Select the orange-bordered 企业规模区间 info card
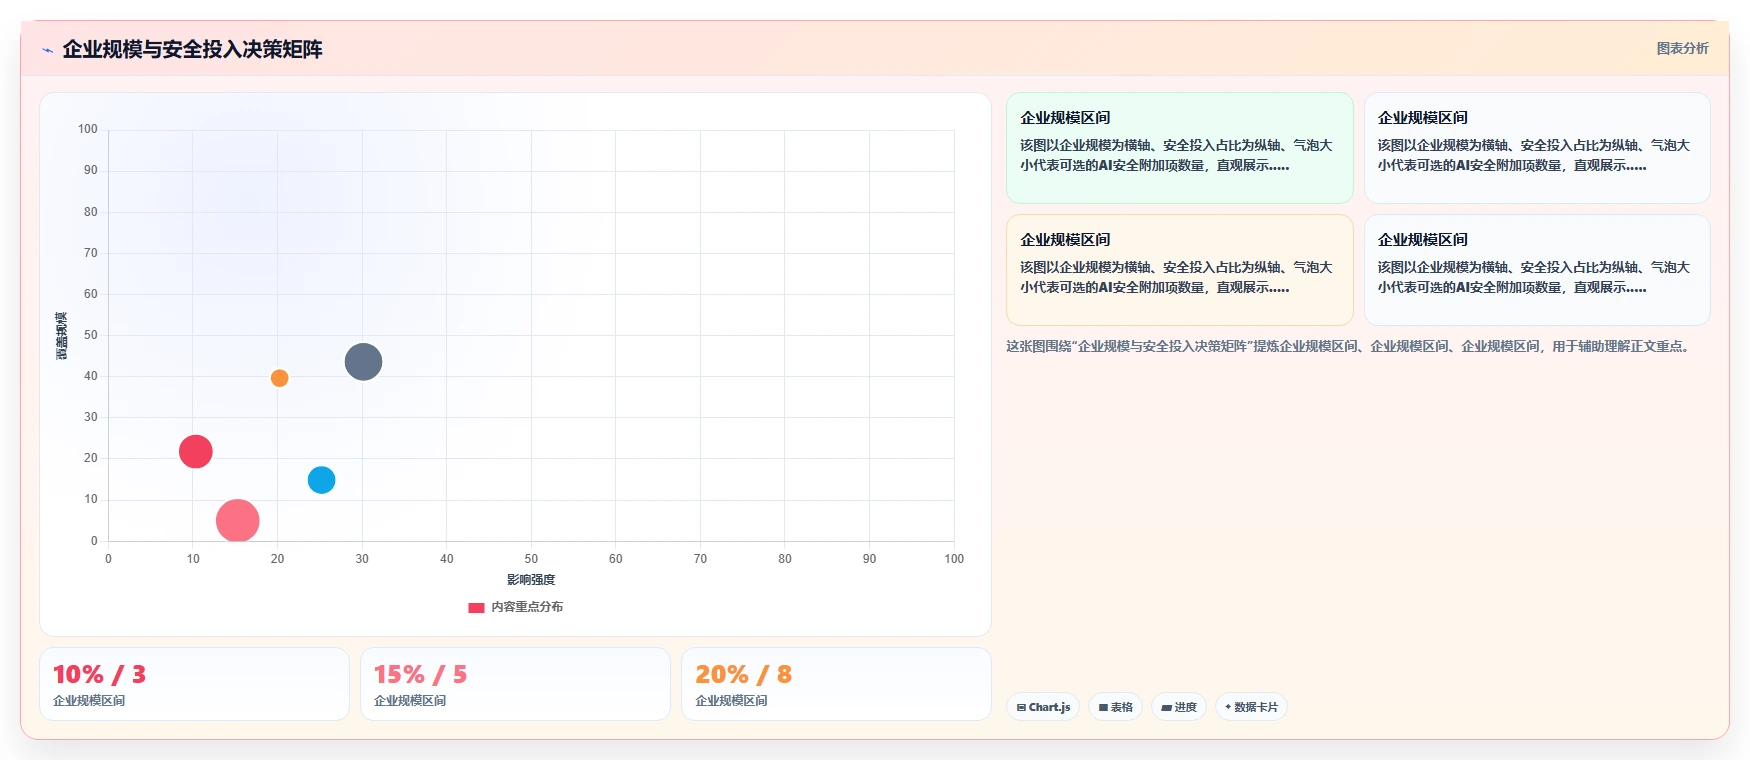Screen dimensions: 1750x760 (x=1179, y=270)
